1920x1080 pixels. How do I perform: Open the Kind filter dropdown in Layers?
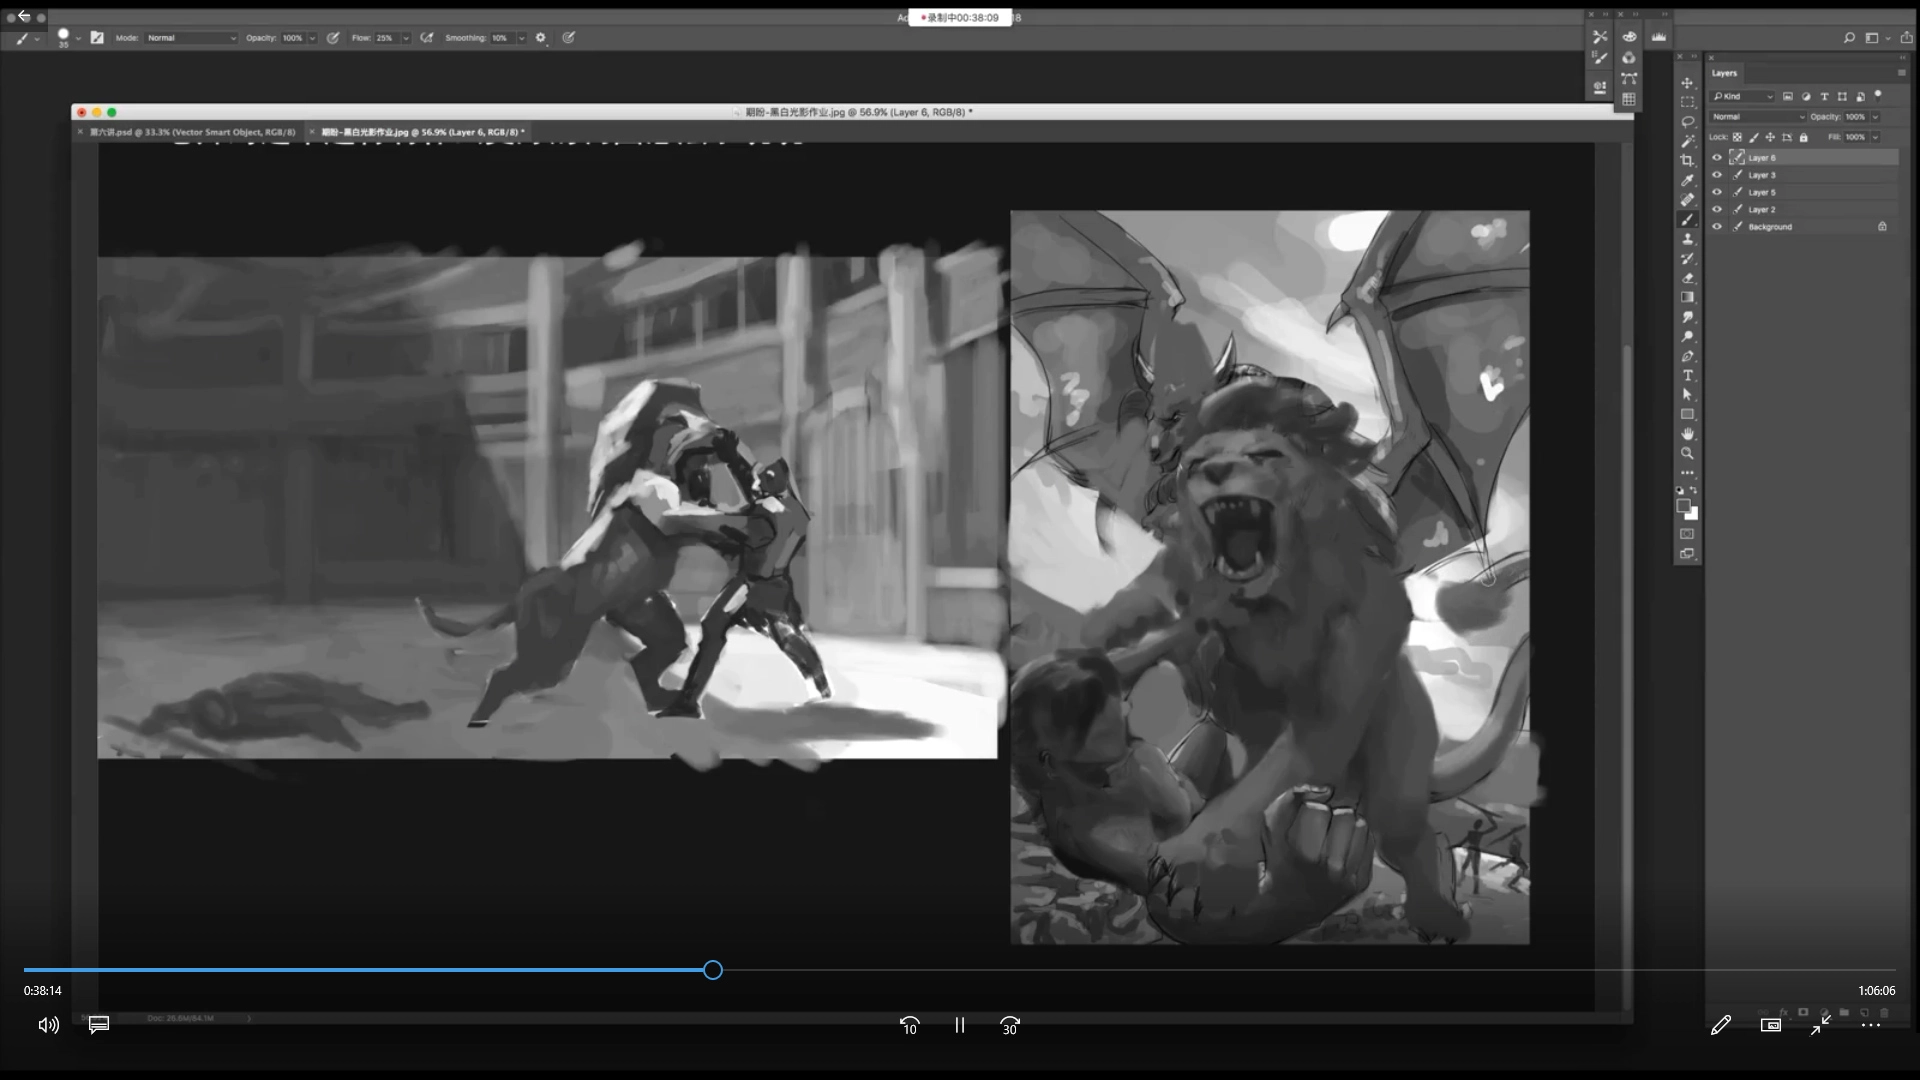pyautogui.click(x=1743, y=97)
